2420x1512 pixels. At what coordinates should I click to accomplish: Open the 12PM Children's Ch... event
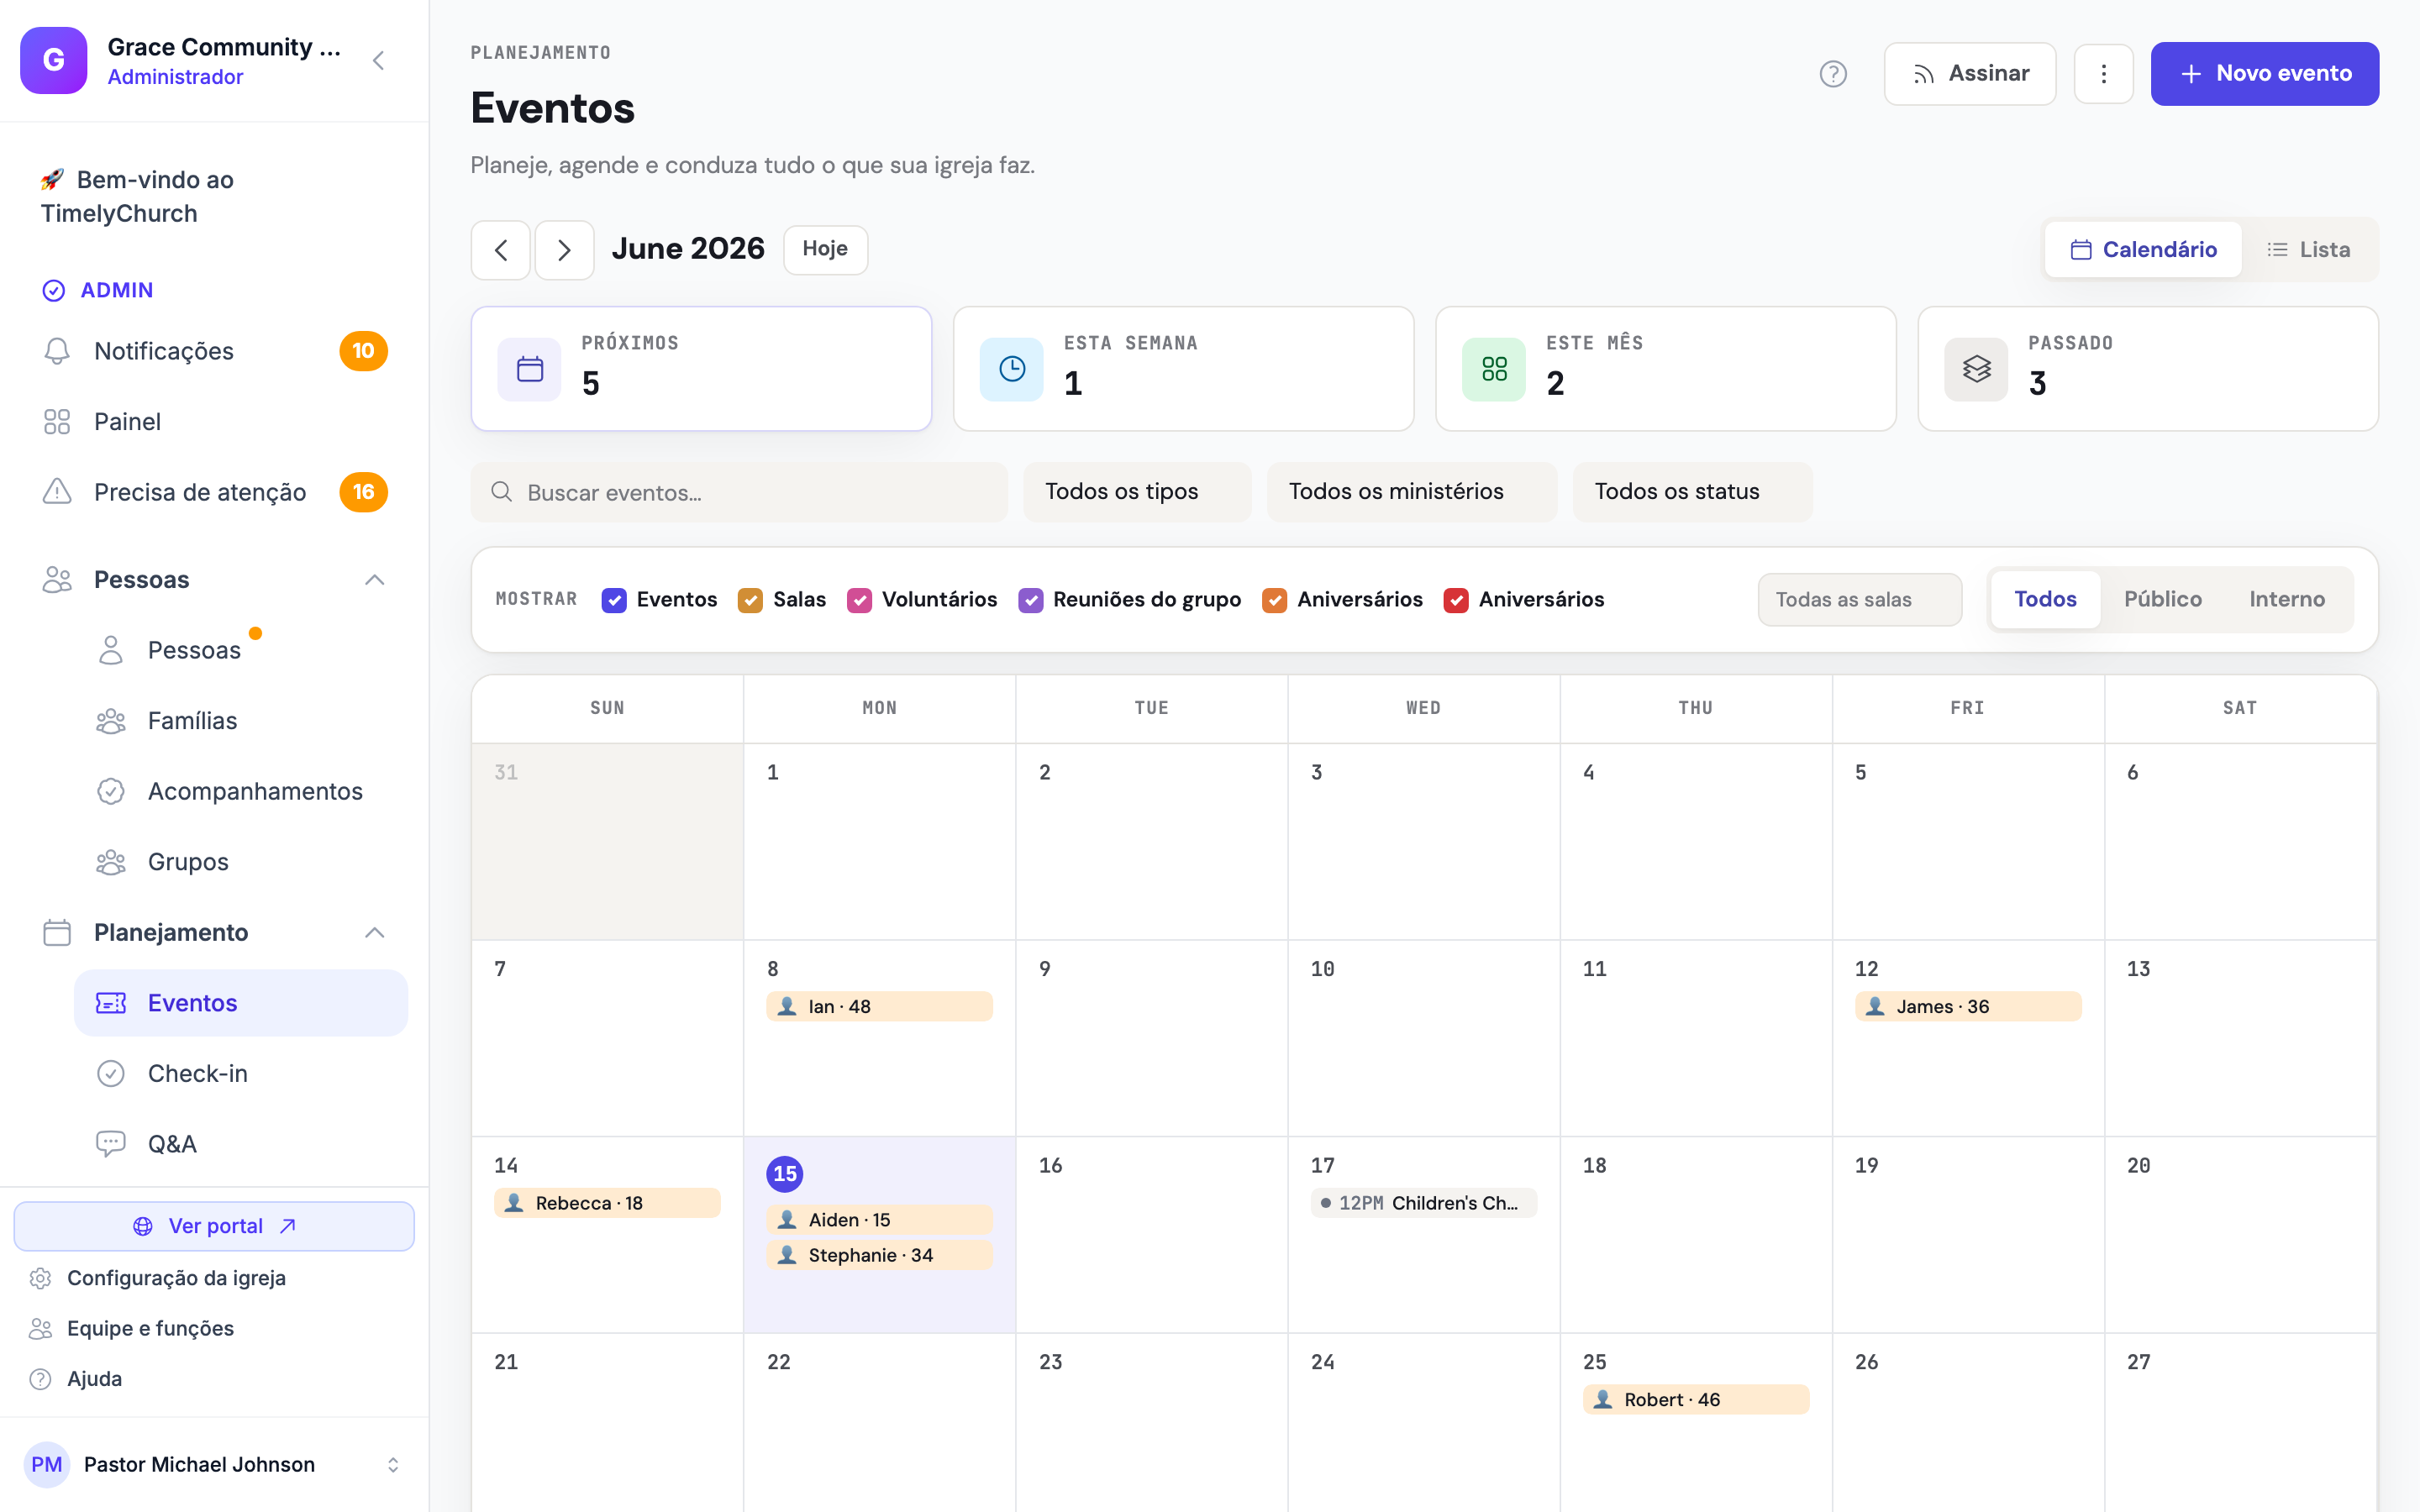[1423, 1203]
